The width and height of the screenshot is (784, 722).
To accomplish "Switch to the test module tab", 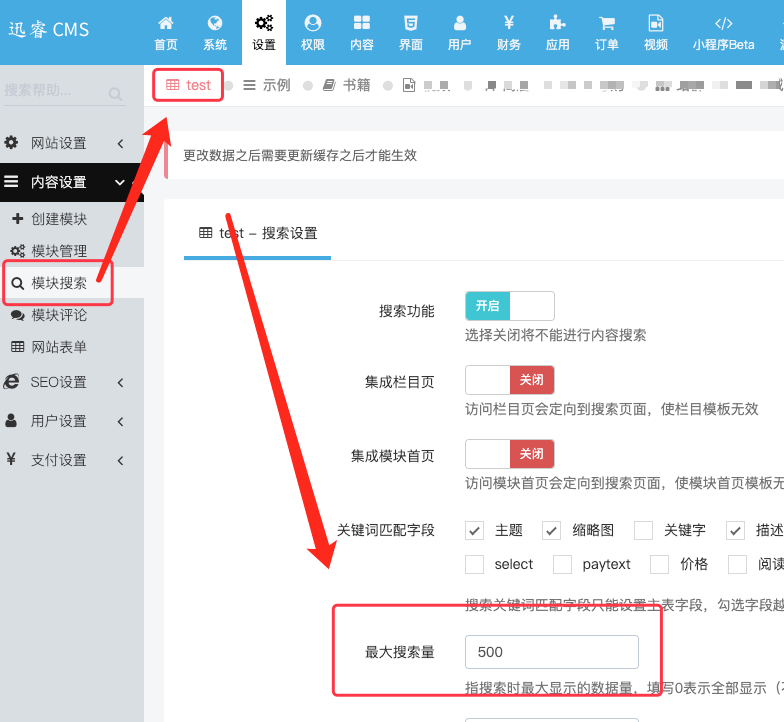I will click(188, 85).
